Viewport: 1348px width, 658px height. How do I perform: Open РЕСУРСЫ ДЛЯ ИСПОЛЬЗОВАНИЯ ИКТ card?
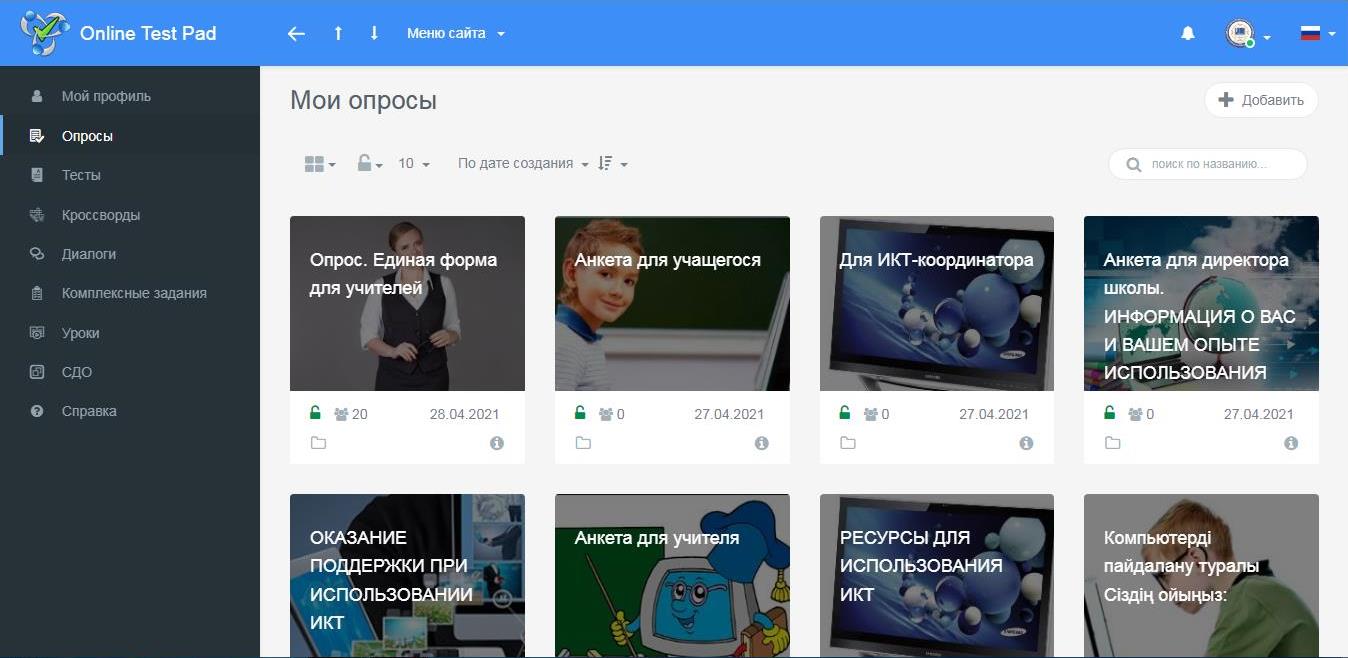[936, 576]
